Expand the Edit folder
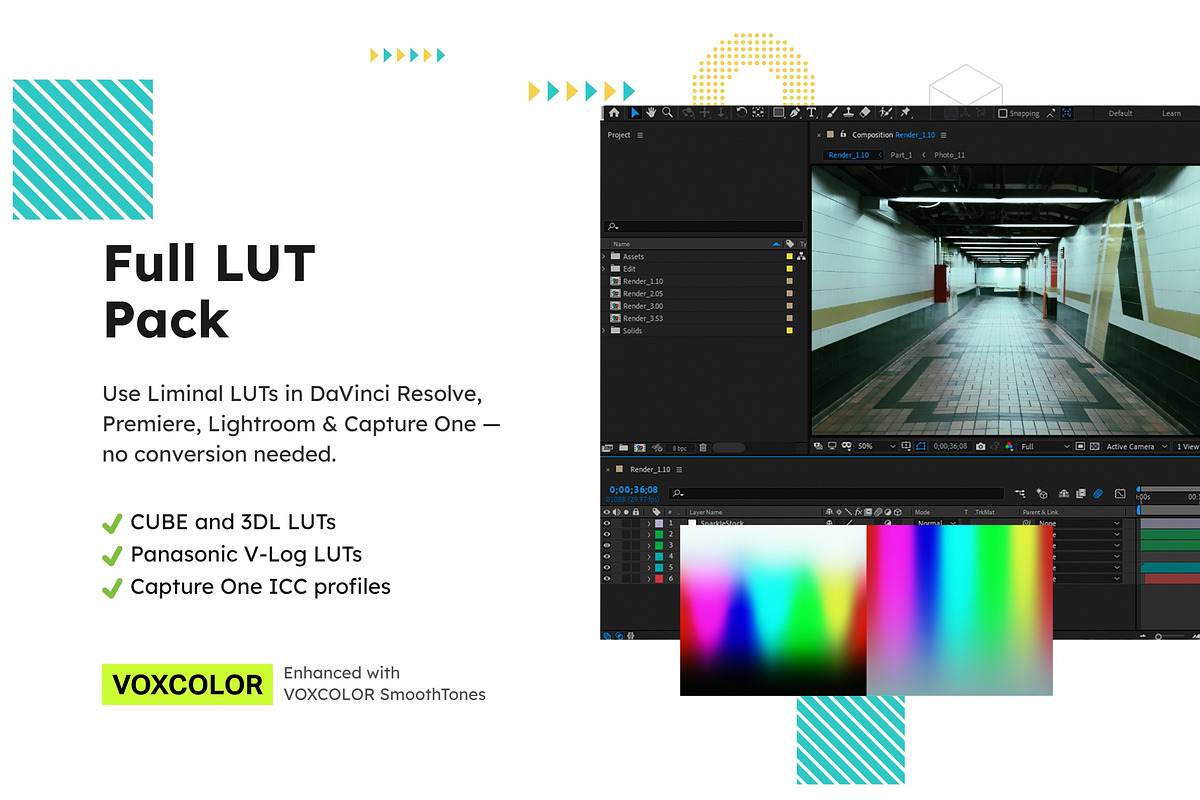 tap(604, 269)
